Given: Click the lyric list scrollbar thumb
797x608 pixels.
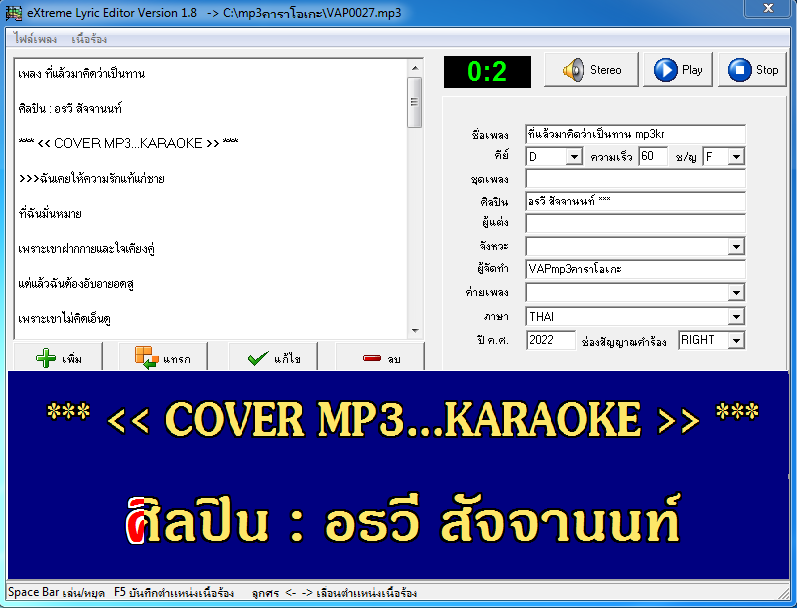Looking at the screenshot, I should pos(415,102).
